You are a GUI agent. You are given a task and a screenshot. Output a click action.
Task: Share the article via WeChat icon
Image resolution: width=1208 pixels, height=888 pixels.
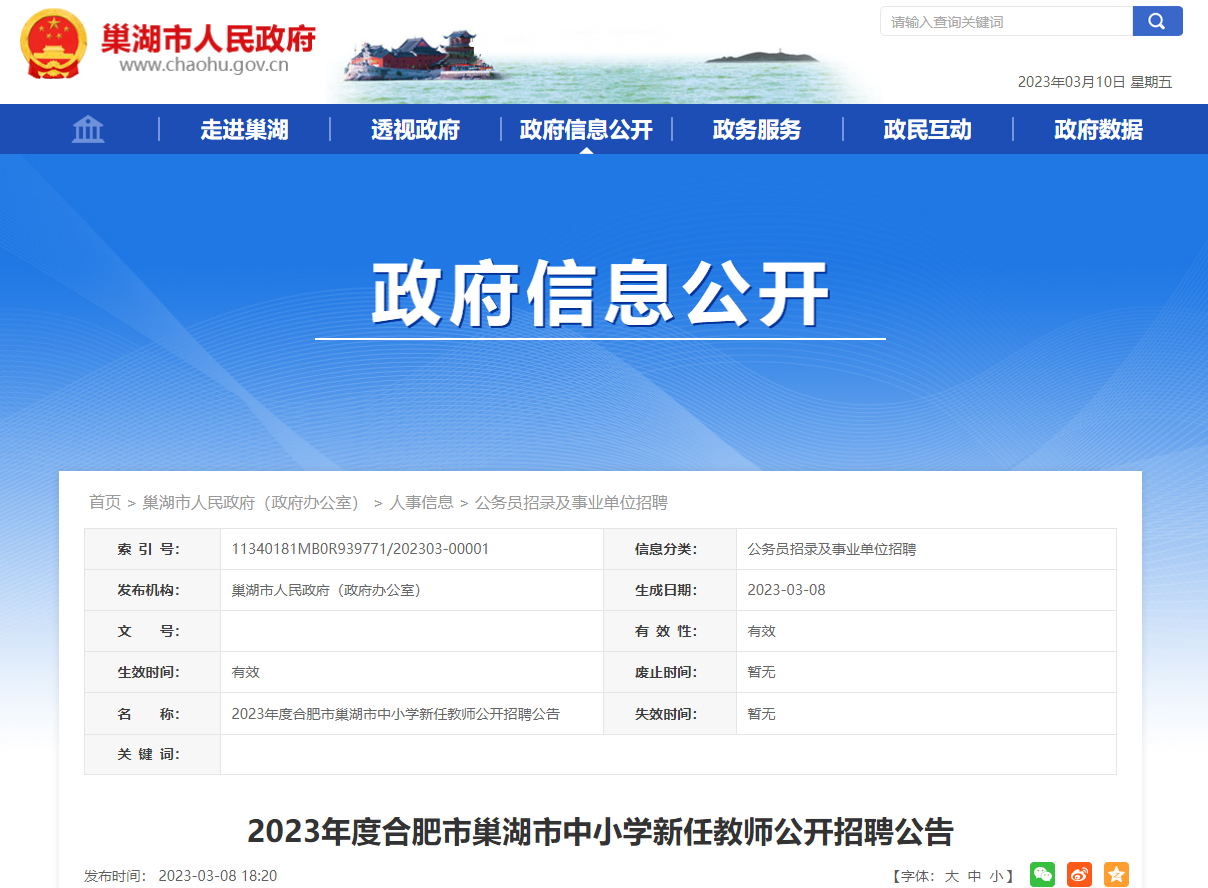click(x=1042, y=875)
